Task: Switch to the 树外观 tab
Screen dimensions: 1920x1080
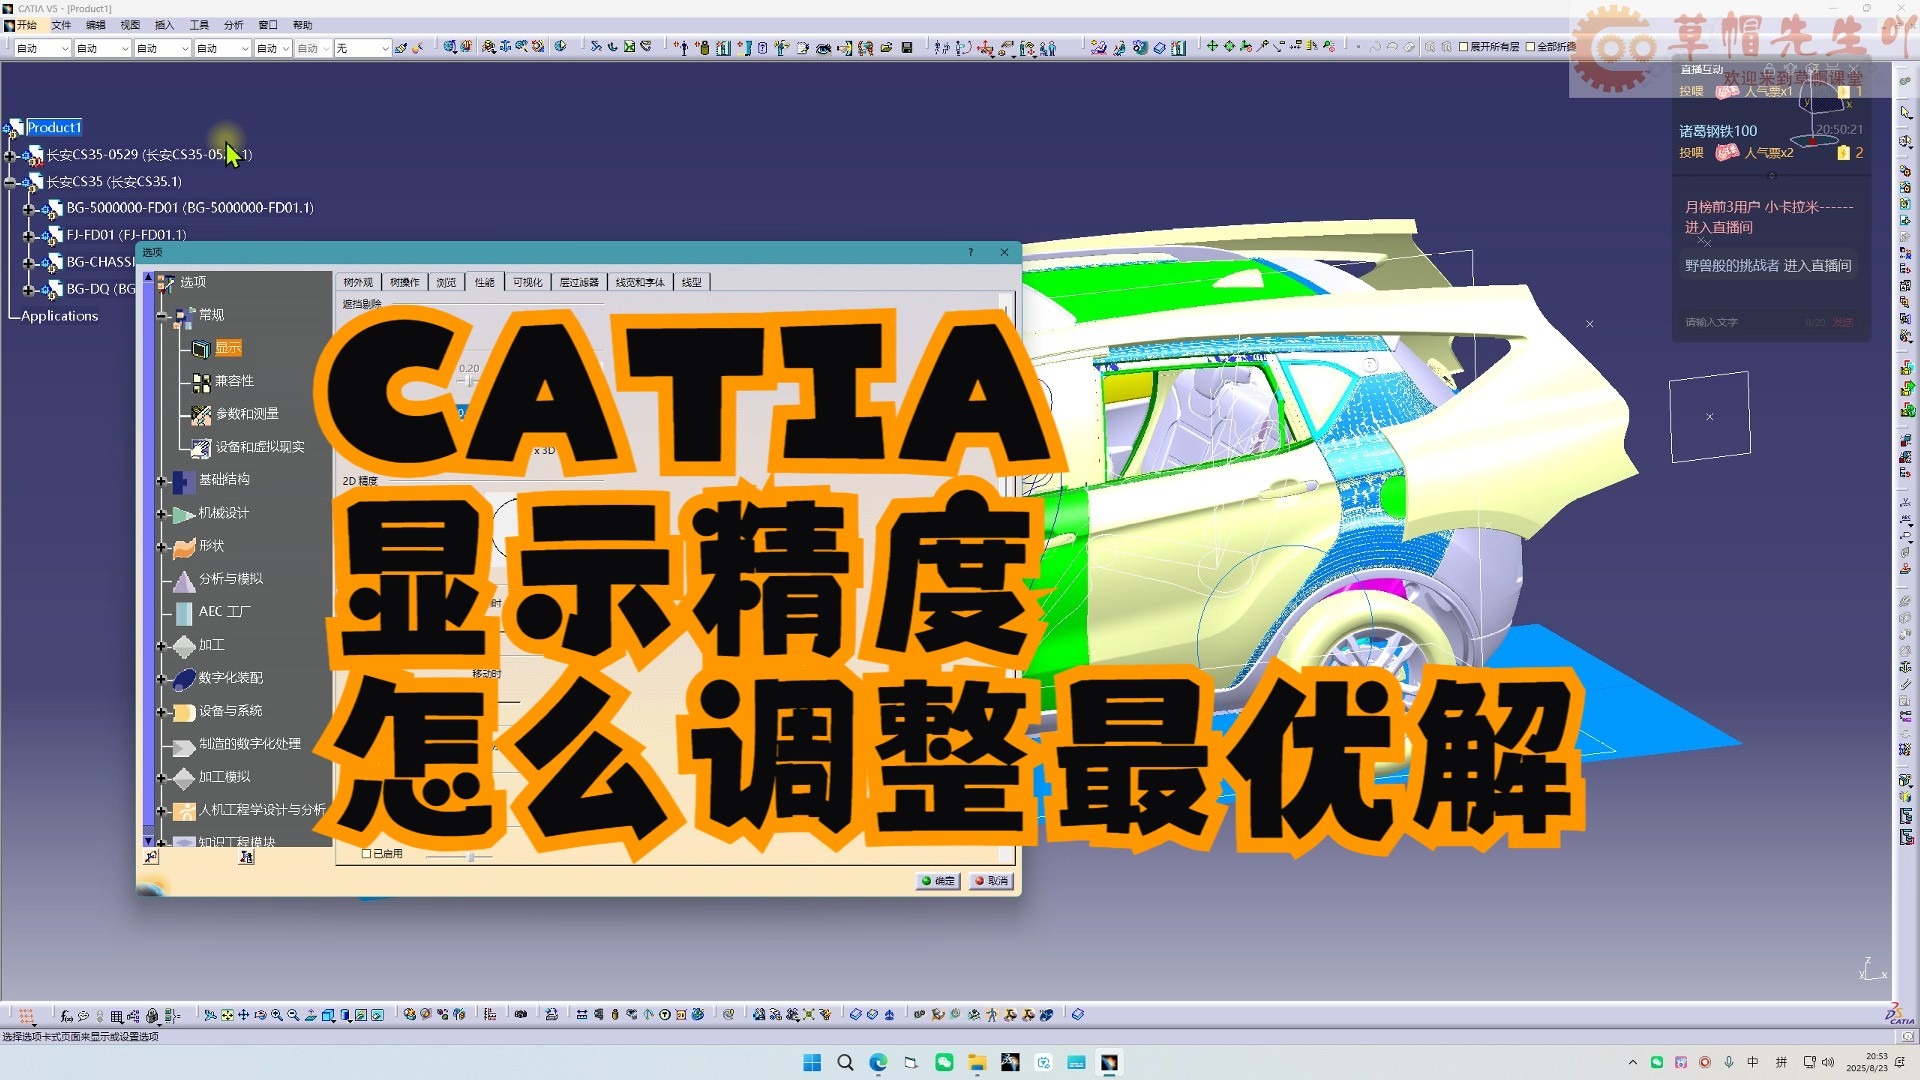Action: tap(358, 283)
